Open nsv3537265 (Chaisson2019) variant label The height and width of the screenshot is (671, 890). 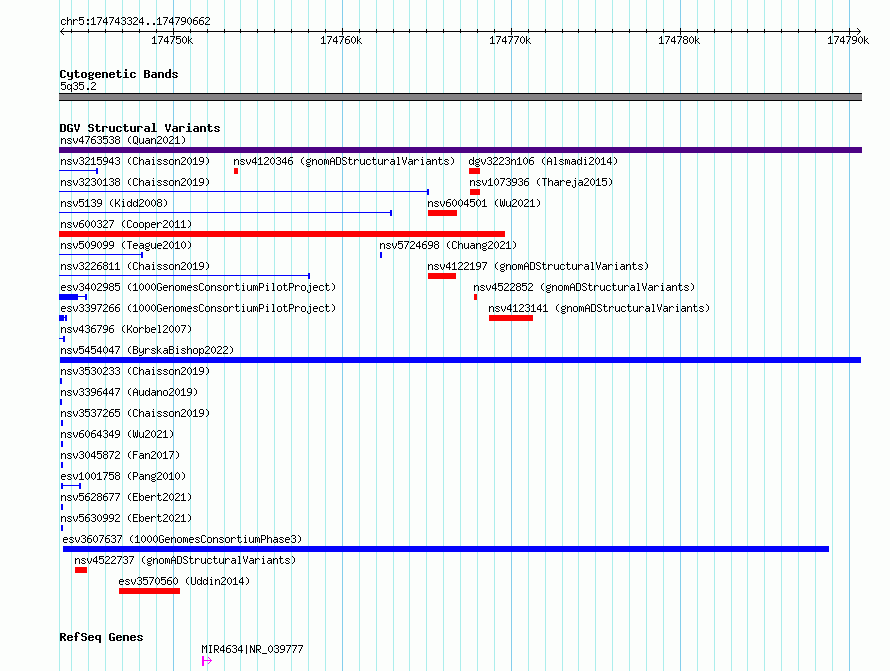[x=135, y=413]
